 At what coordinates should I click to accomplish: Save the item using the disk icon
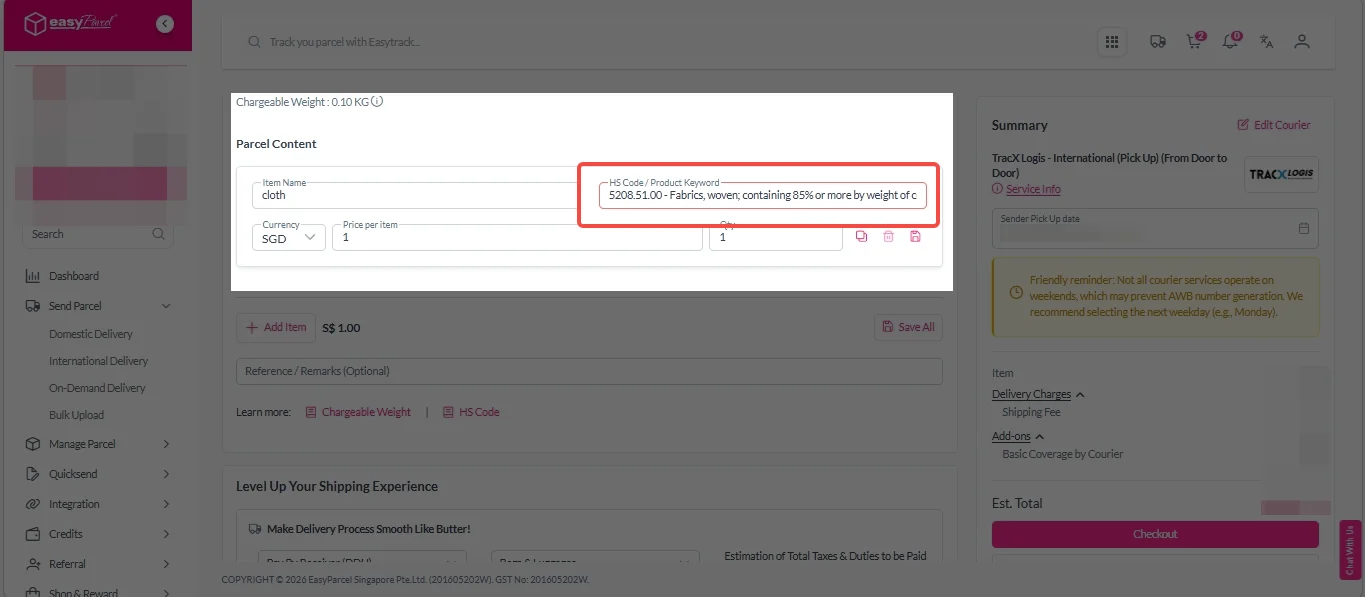coord(915,237)
